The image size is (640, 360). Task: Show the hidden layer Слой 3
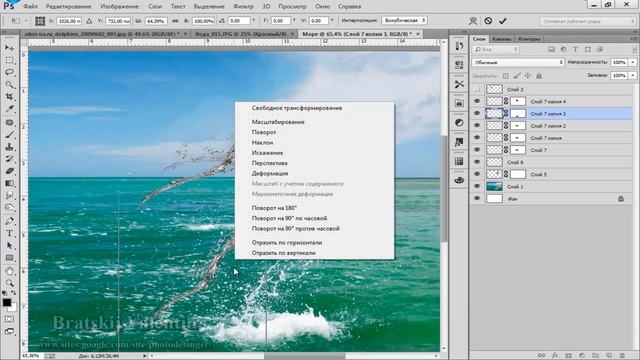[x=477, y=89]
